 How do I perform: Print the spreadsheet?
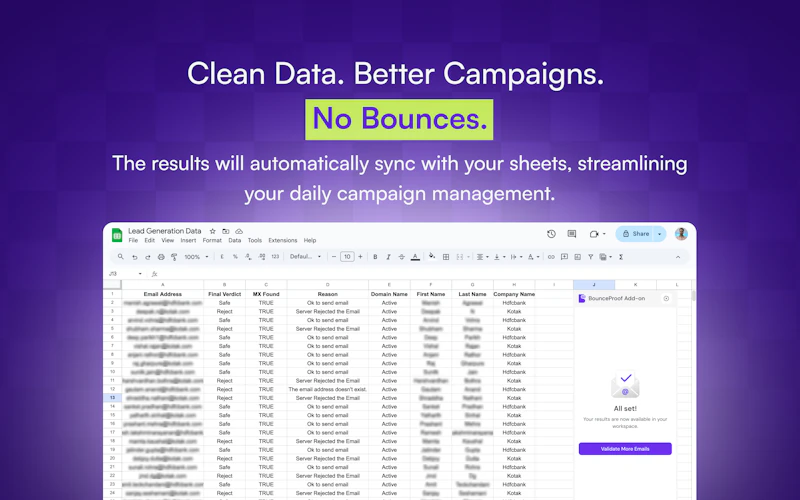[x=161, y=257]
